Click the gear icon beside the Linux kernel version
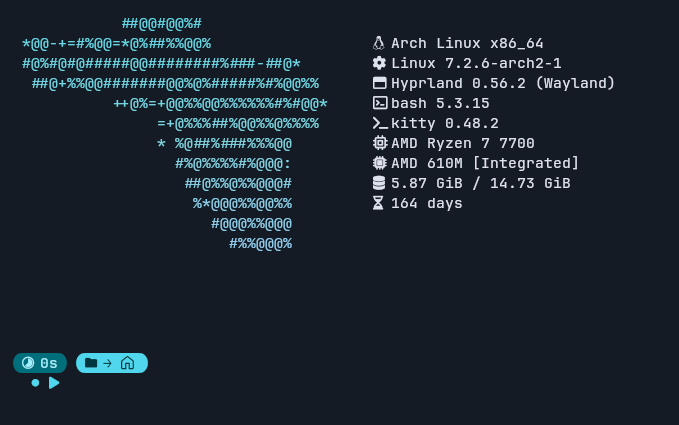The image size is (679, 425). coord(379,63)
